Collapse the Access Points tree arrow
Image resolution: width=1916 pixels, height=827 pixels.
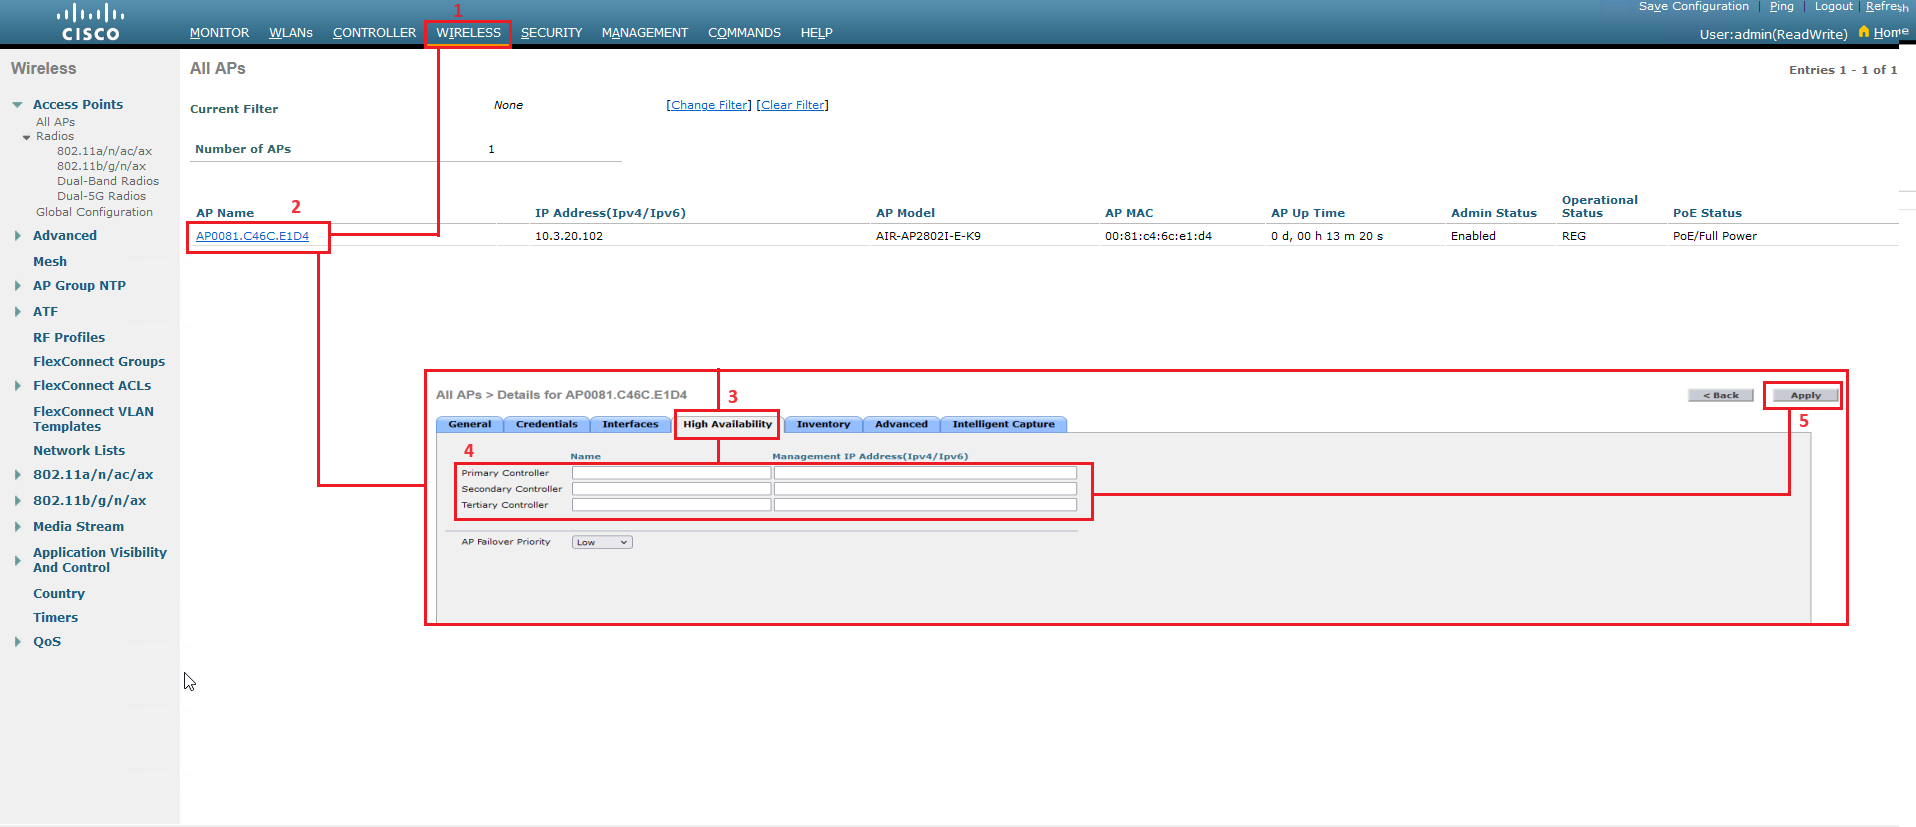click(17, 104)
